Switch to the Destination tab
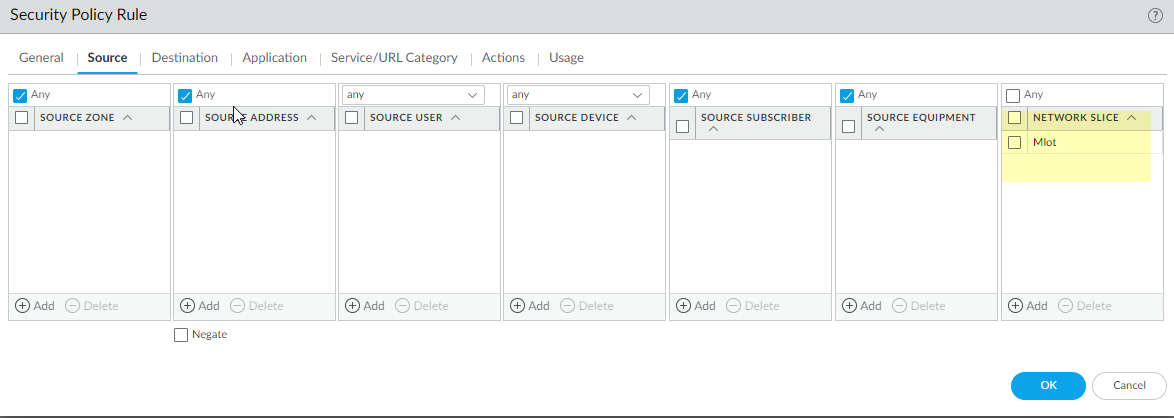This screenshot has width=1174, height=418. (184, 58)
